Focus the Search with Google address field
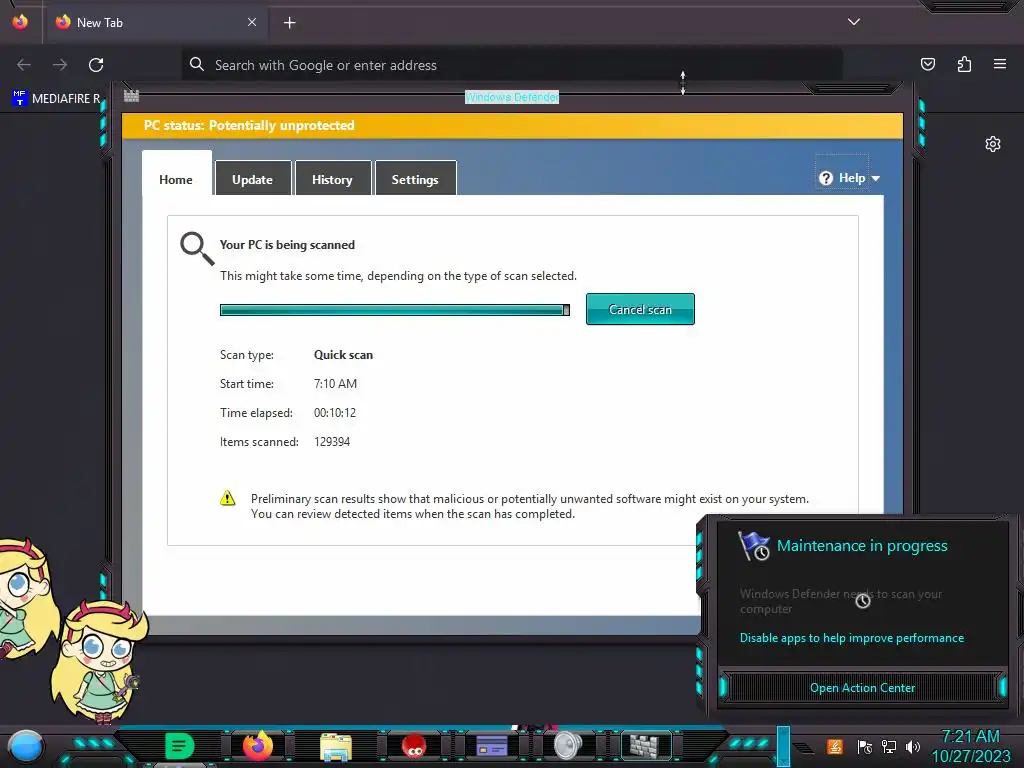The image size is (1024, 768). [x=511, y=65]
